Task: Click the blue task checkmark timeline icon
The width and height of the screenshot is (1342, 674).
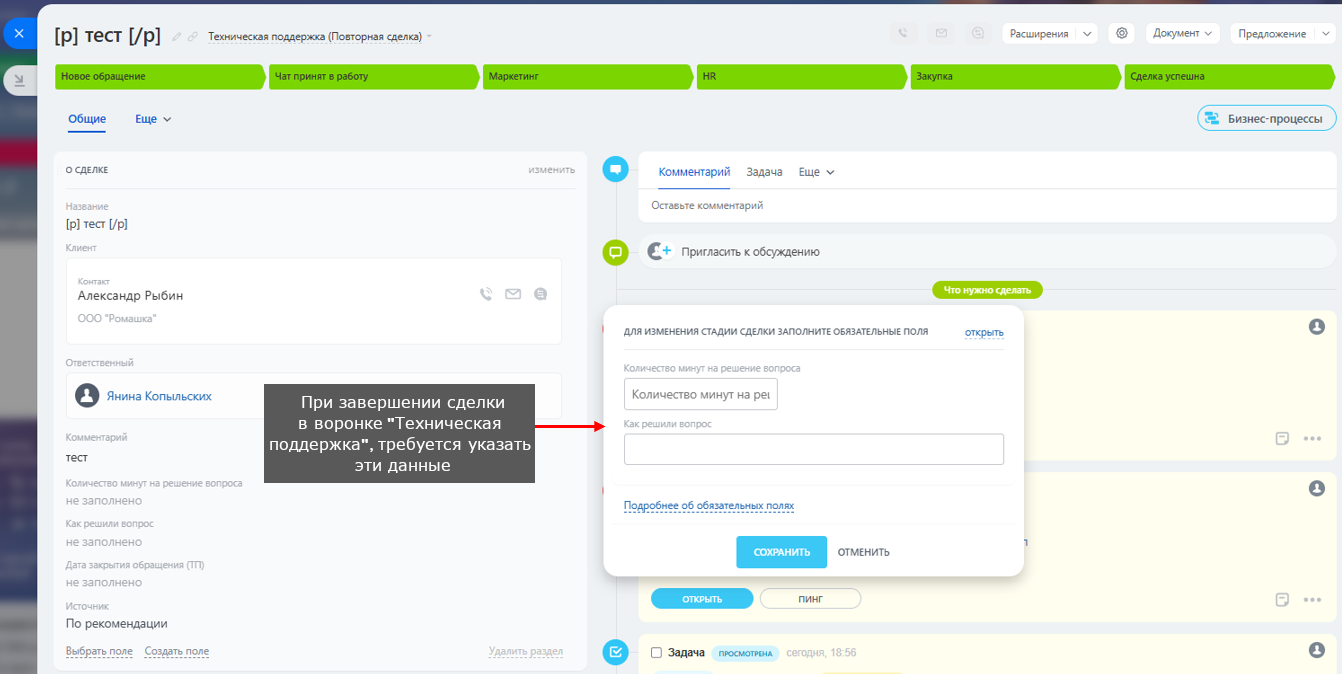Action: (616, 652)
